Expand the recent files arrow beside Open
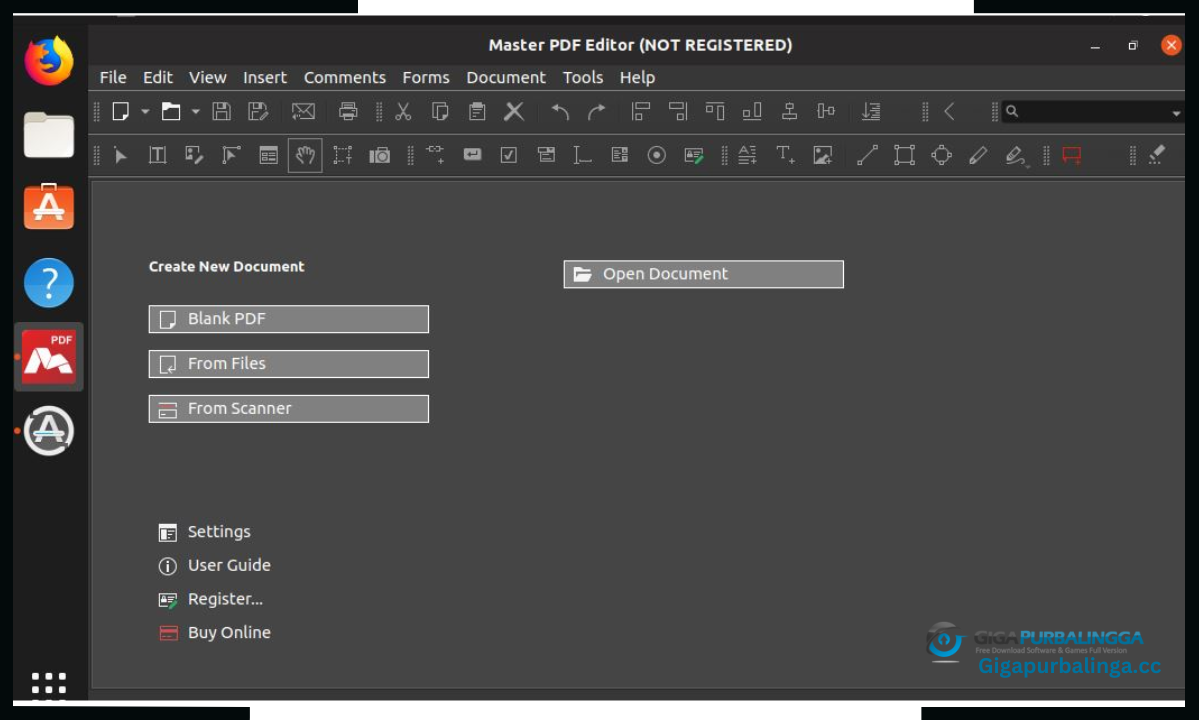The height and width of the screenshot is (720, 1200). tap(196, 112)
